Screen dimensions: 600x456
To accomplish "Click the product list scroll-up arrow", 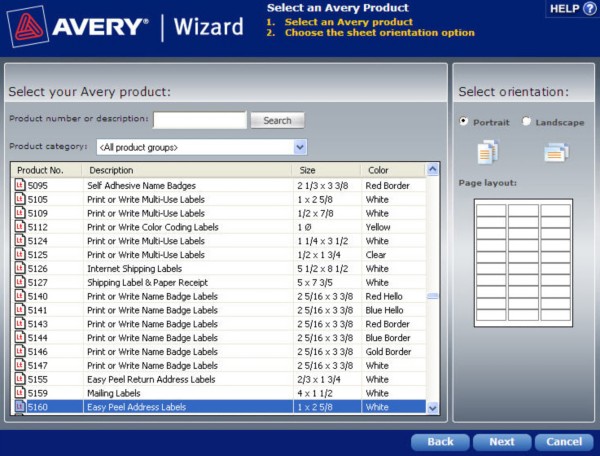I will click(x=432, y=169).
